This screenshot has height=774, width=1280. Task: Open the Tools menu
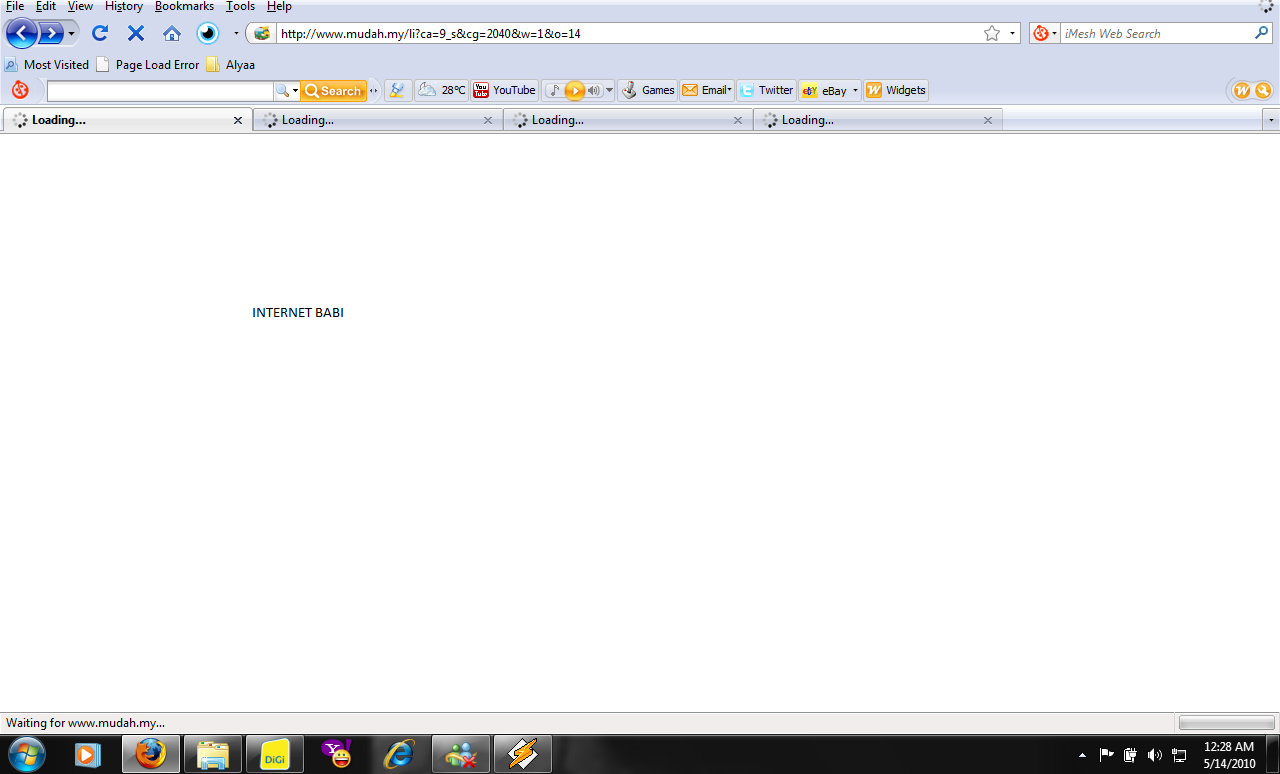[241, 6]
